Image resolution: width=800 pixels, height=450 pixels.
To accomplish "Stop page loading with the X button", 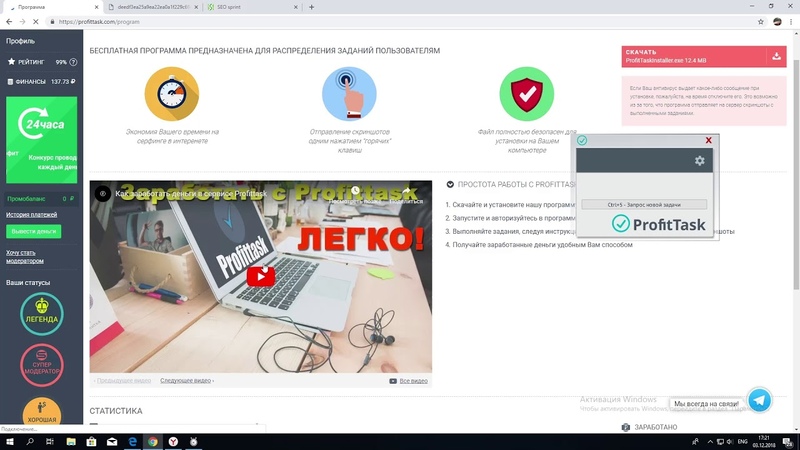I will tap(36, 22).
